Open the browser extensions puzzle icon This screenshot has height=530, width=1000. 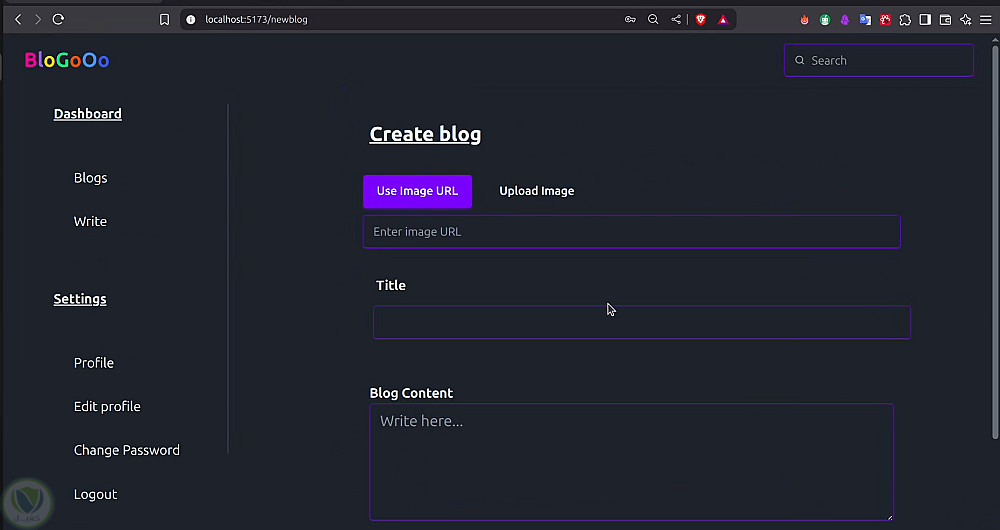click(x=905, y=19)
